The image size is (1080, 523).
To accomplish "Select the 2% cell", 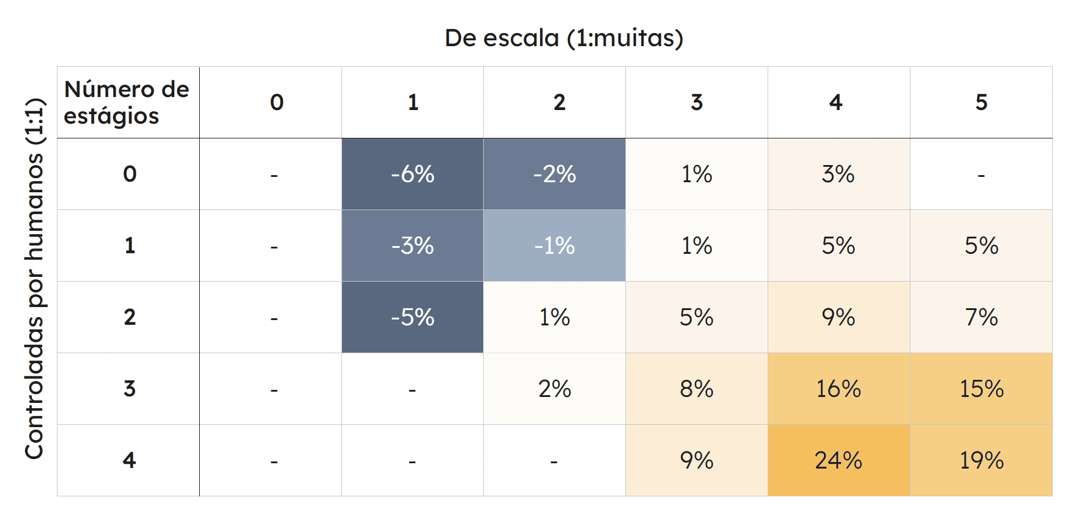I will tap(554, 389).
